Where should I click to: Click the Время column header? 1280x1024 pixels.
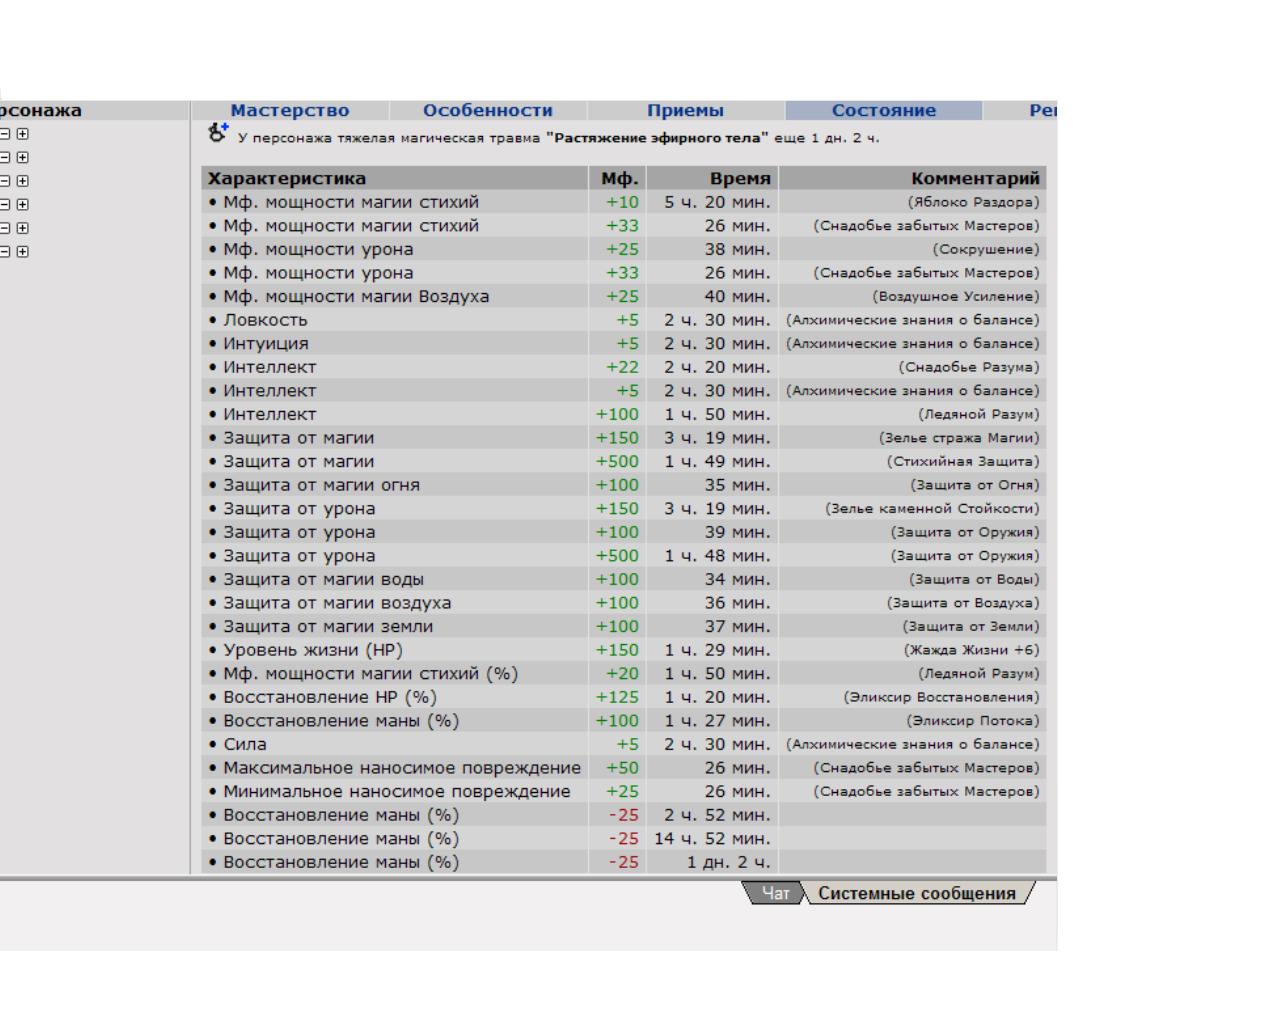pyautogui.click(x=712, y=179)
